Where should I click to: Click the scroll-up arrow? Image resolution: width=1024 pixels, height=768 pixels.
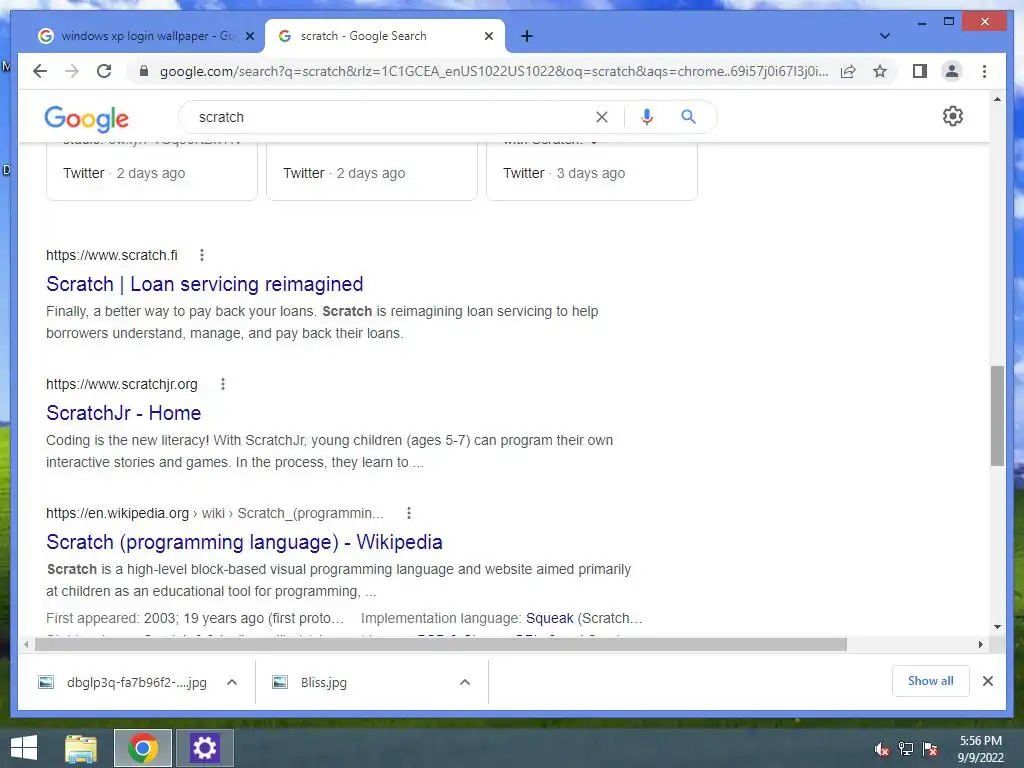(997, 99)
